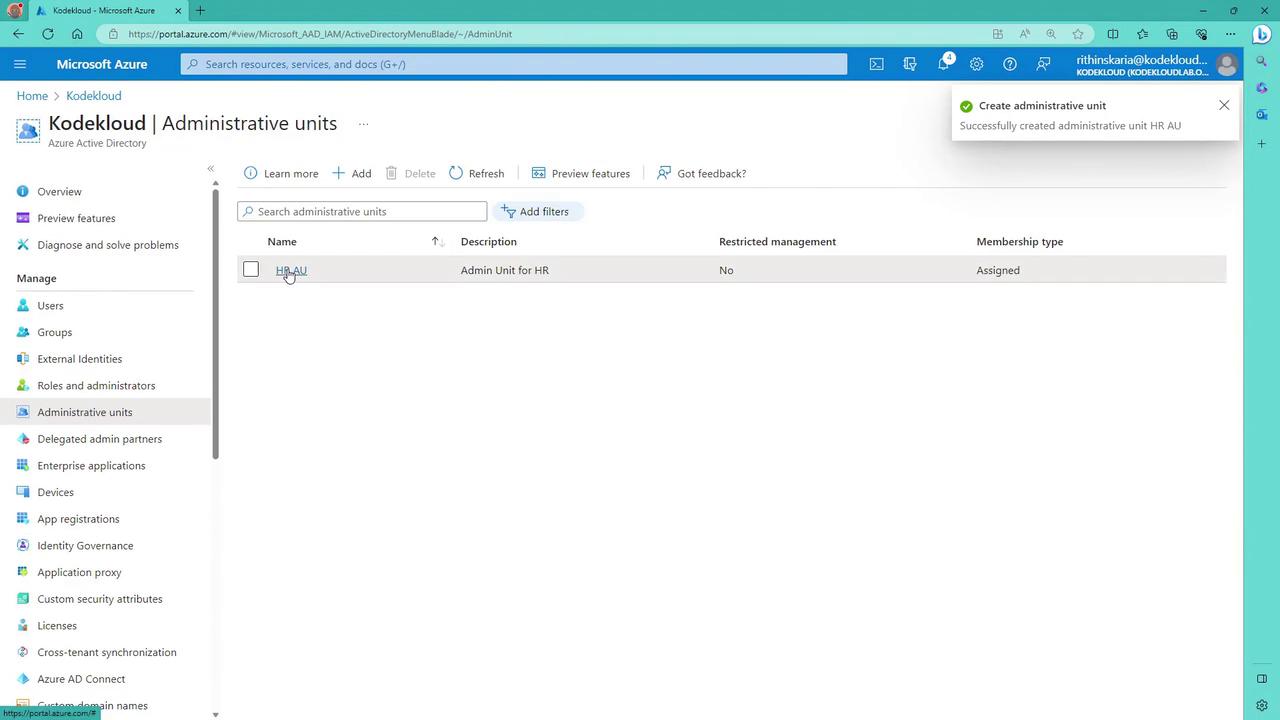Open Azure AD Connect

point(81,679)
